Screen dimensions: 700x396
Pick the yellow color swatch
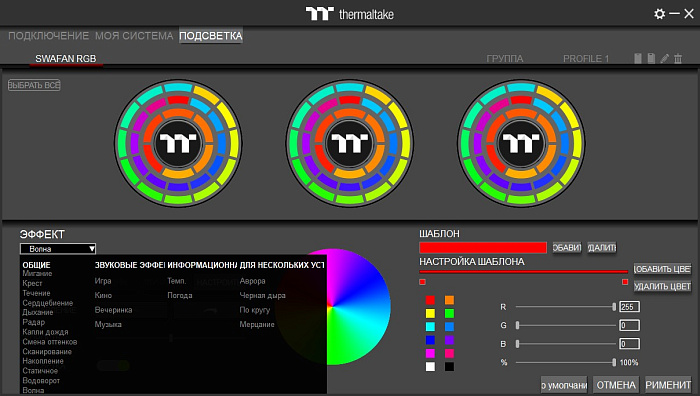click(430, 313)
